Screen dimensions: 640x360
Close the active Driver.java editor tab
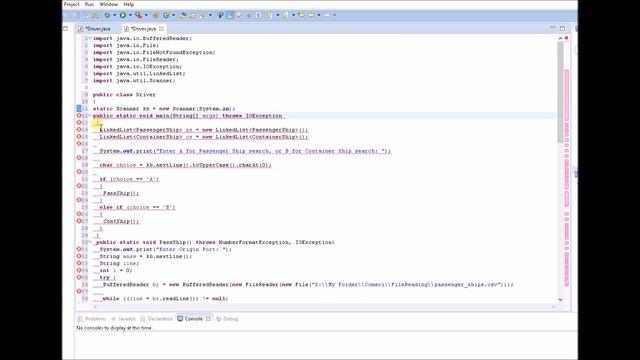[162, 29]
